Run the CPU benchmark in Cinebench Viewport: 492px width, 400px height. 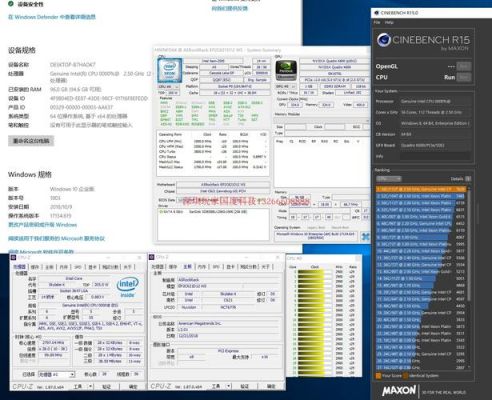point(464,77)
